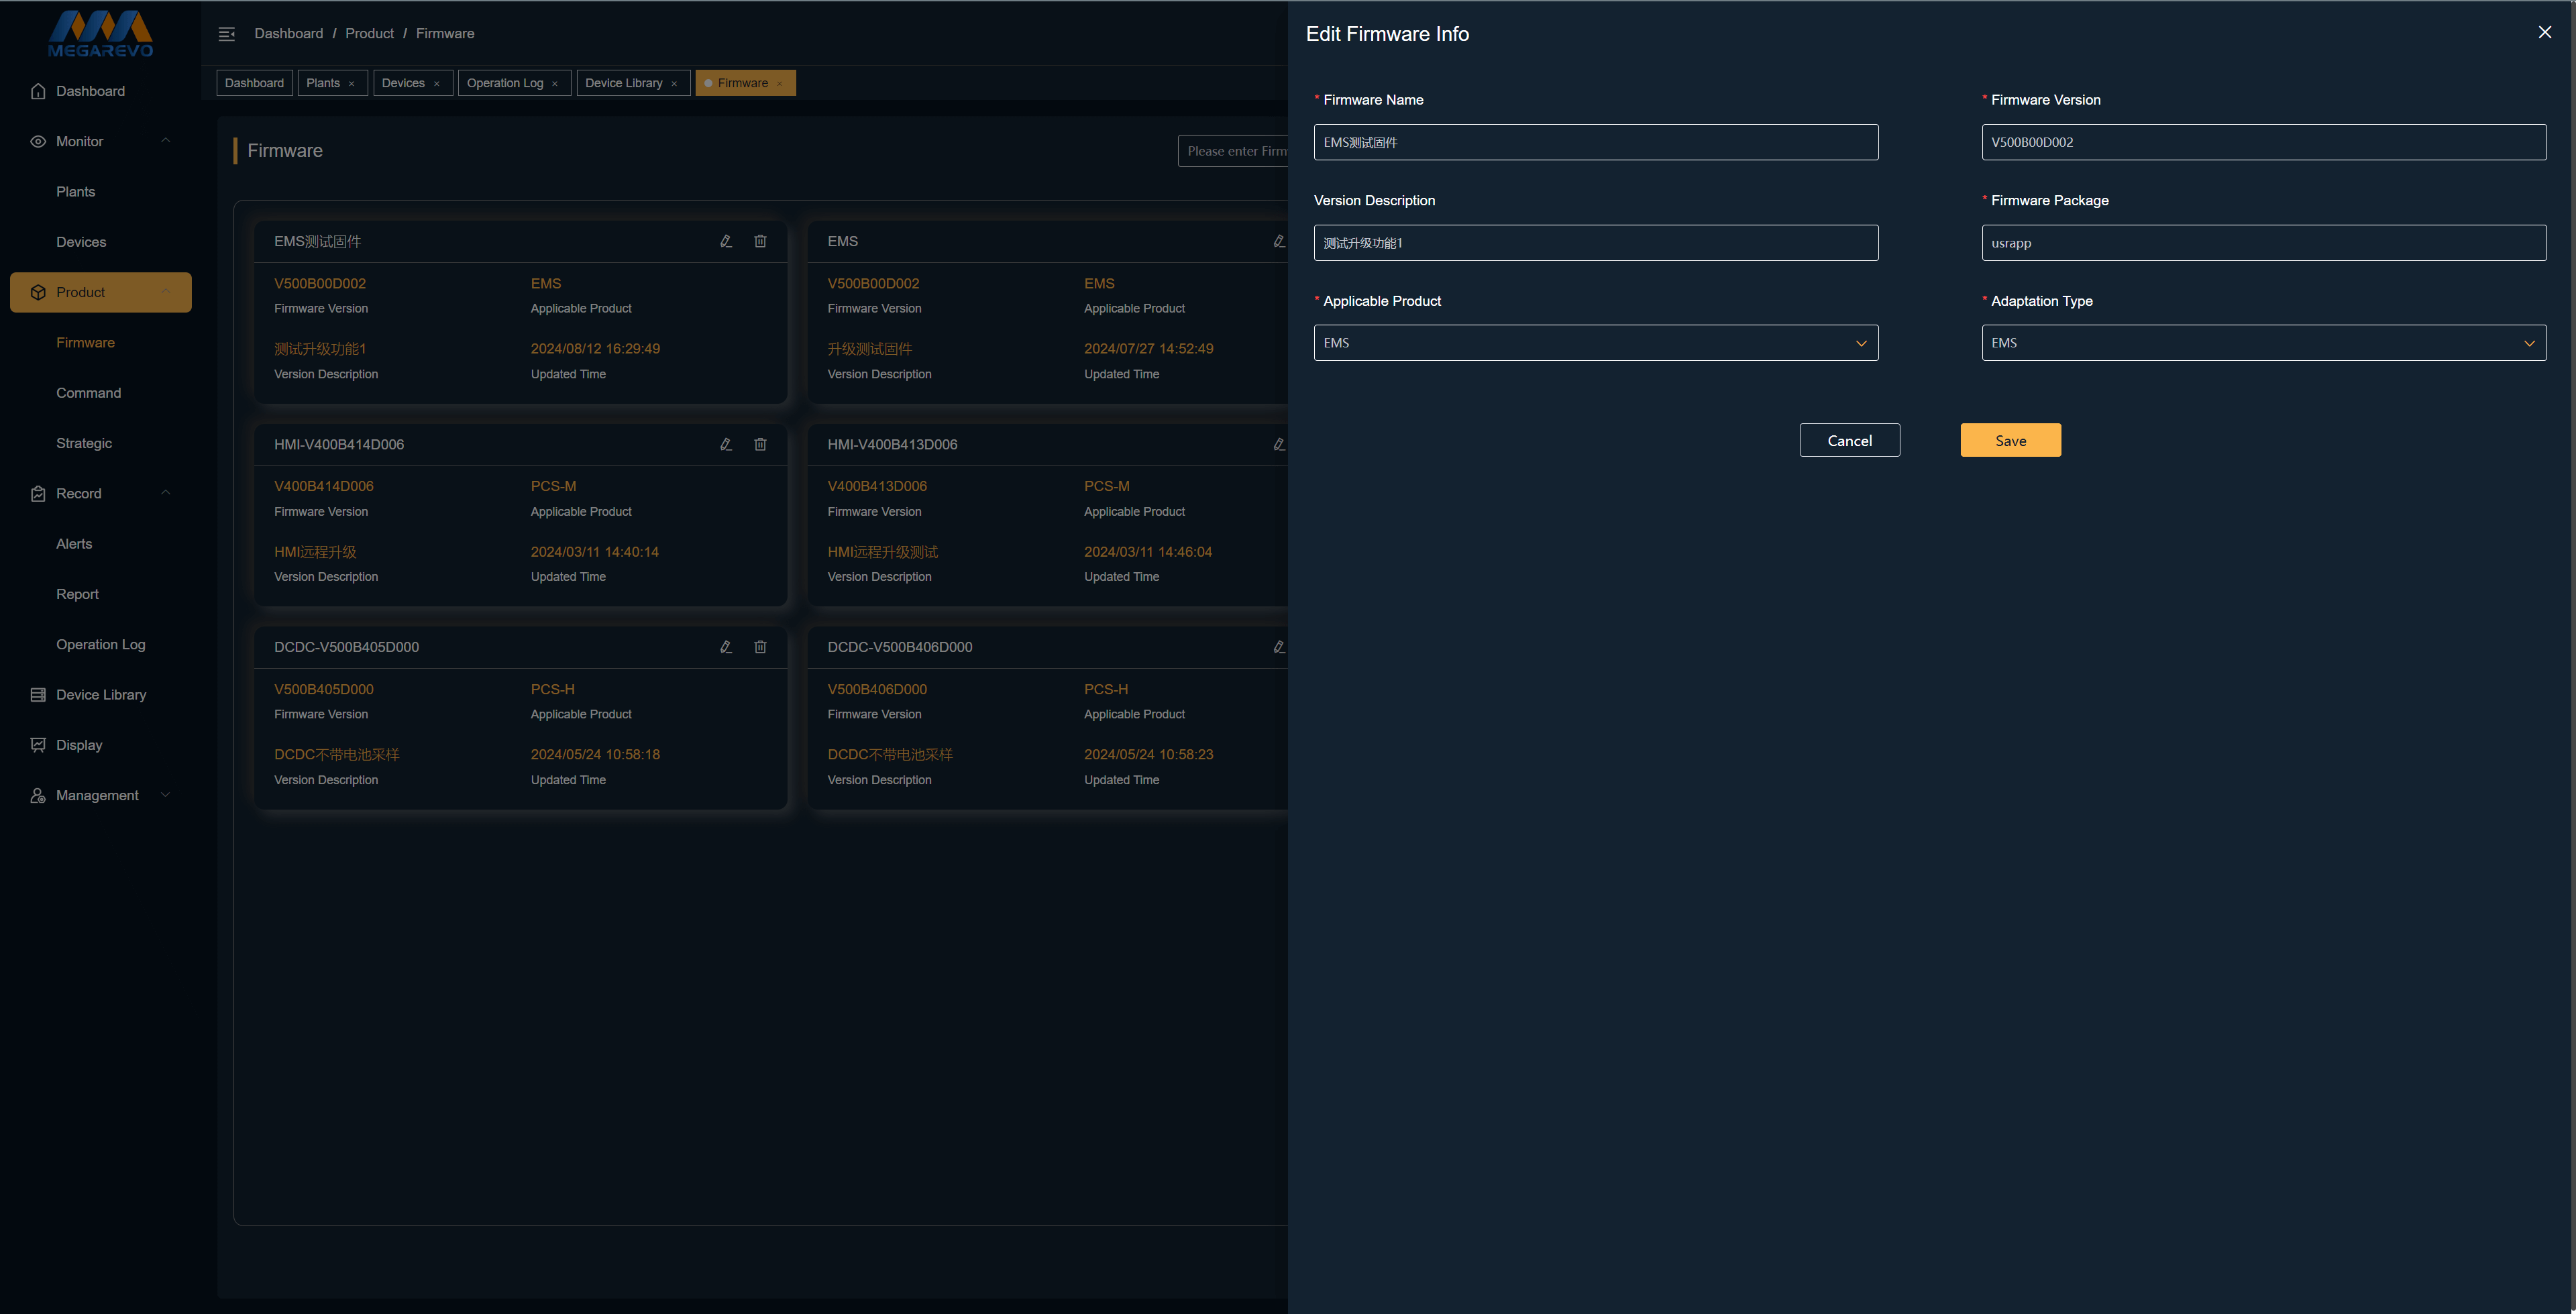Close the Edit Firmware Info panel
This screenshot has height=1314, width=2576.
click(2545, 33)
